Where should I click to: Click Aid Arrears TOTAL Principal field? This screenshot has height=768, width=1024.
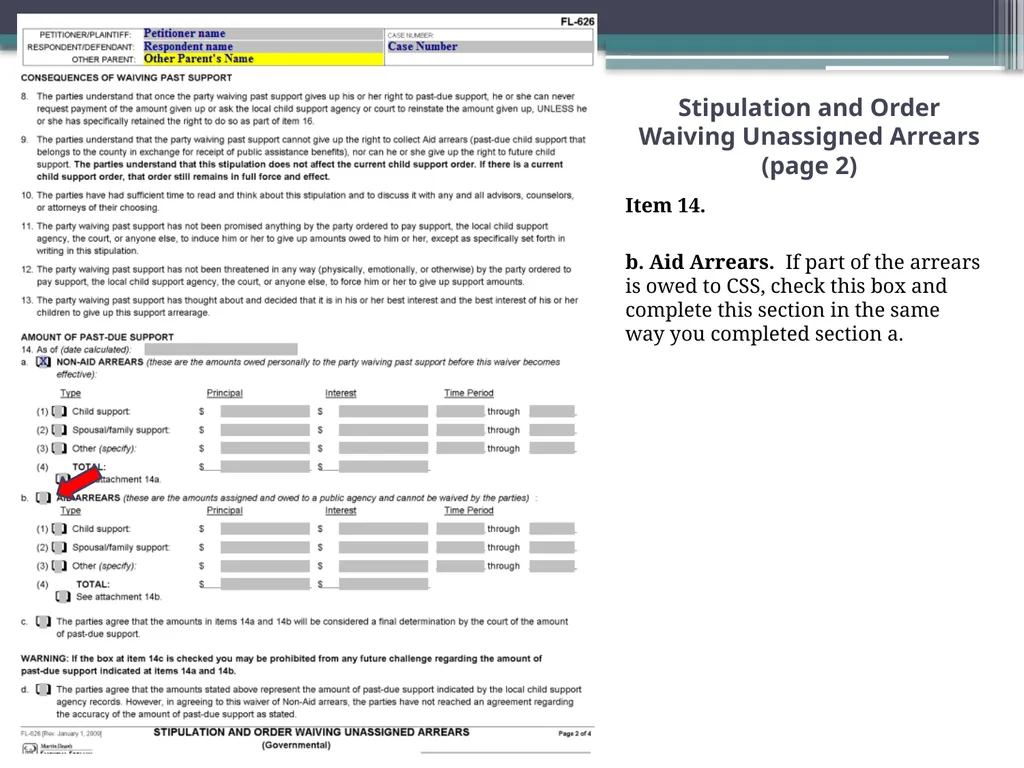(x=265, y=584)
